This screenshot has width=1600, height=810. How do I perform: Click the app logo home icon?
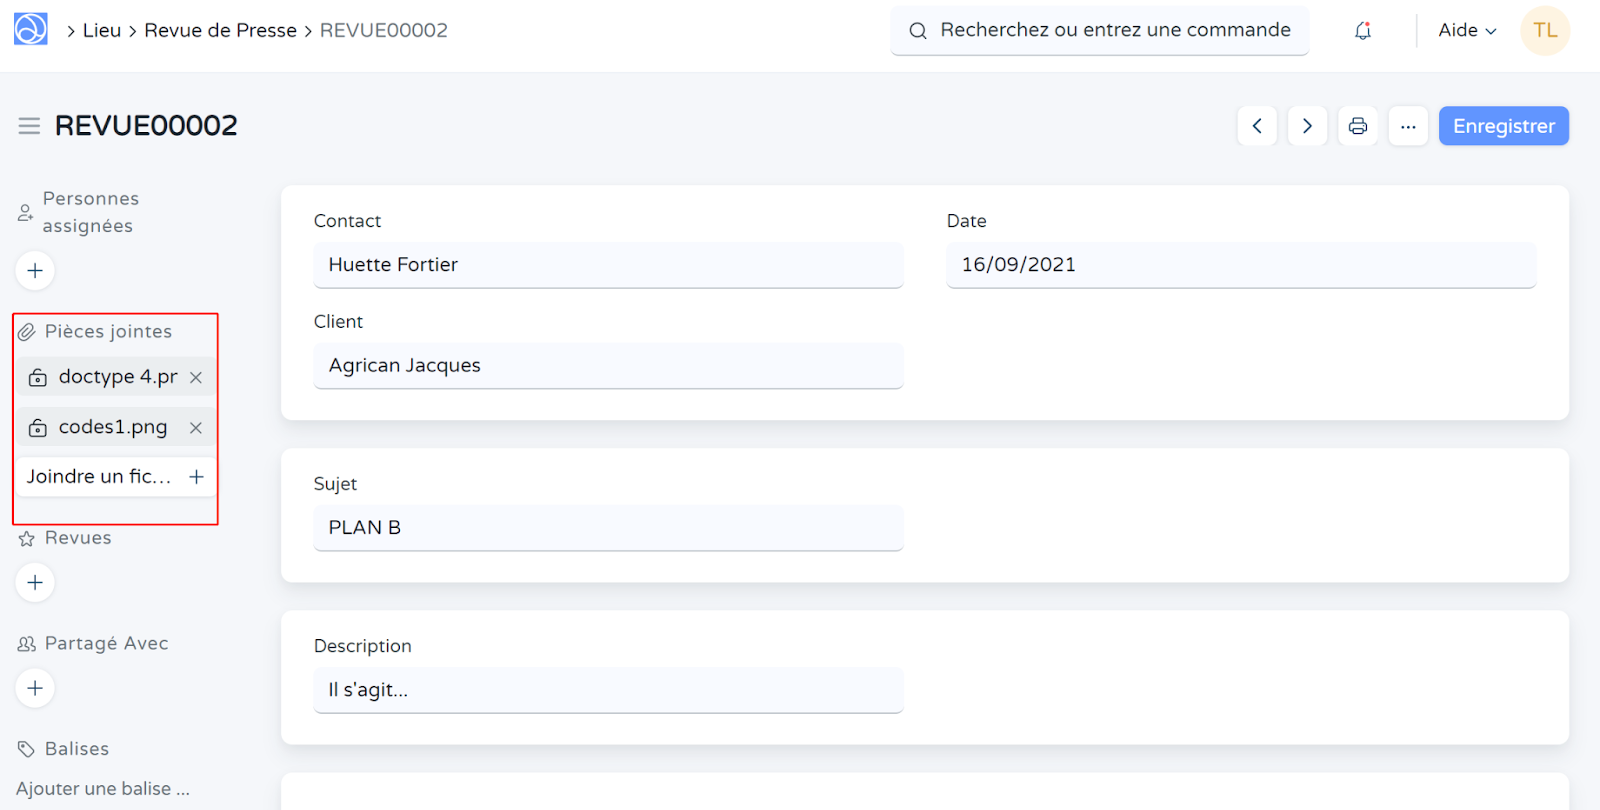(30, 29)
